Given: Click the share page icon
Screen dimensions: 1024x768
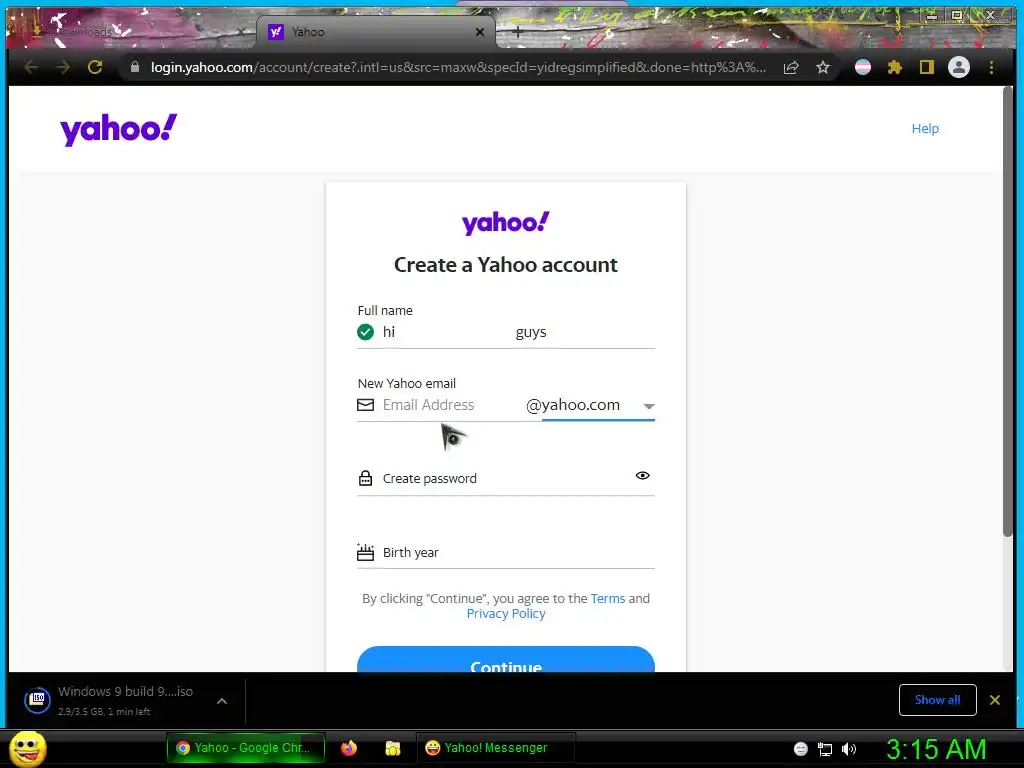Looking at the screenshot, I should (791, 67).
